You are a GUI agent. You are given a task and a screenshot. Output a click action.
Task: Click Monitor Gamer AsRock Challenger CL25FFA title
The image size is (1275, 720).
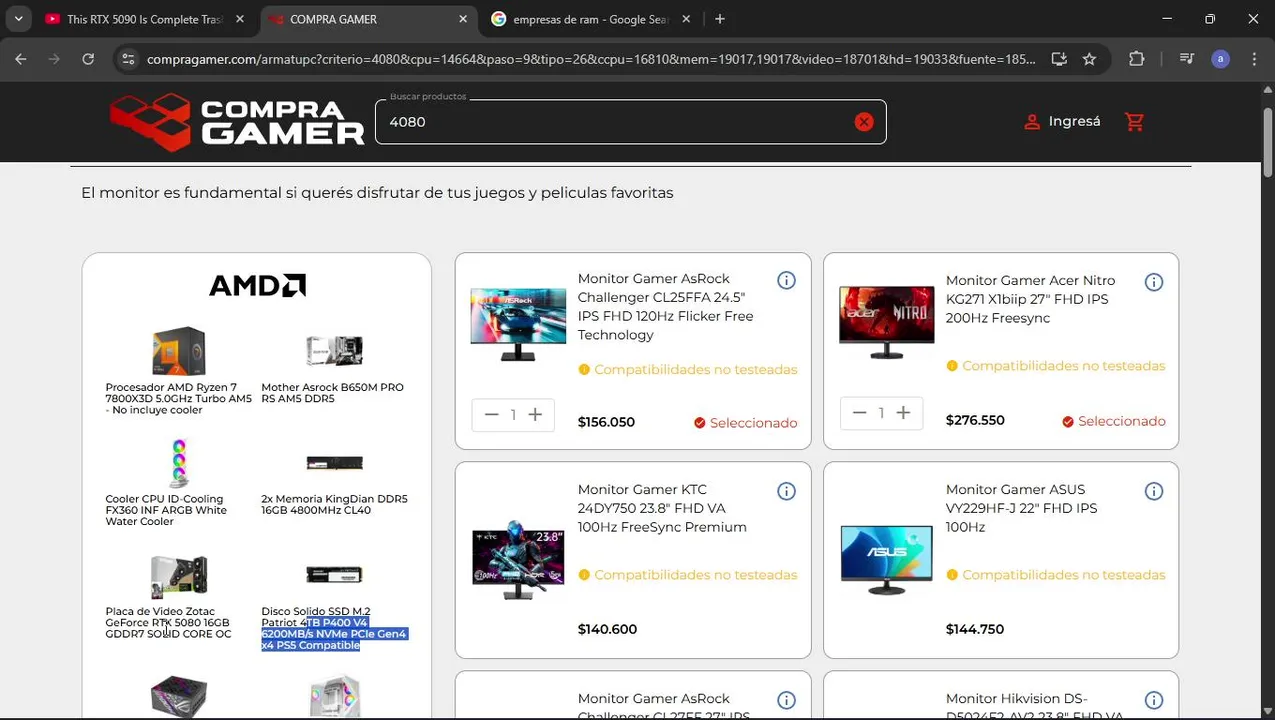(665, 307)
